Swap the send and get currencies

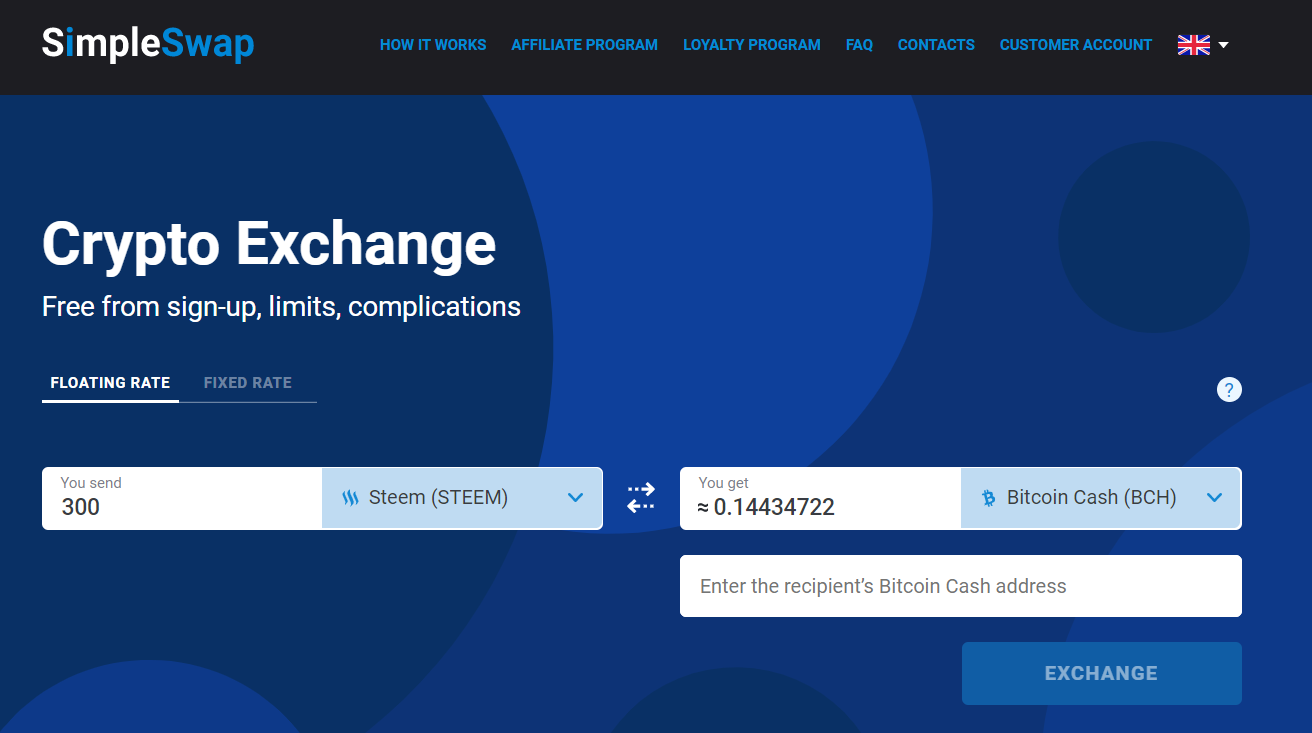pos(641,498)
